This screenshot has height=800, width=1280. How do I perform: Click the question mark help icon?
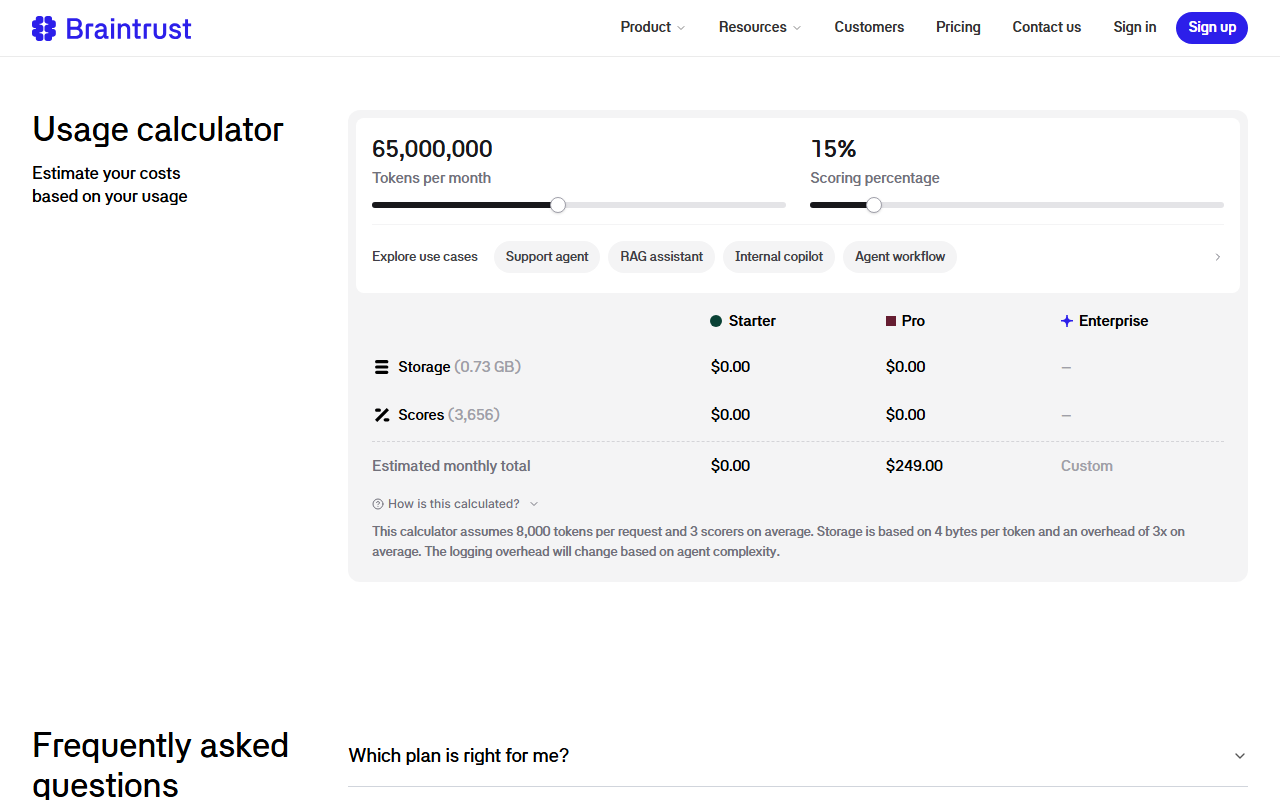point(378,504)
